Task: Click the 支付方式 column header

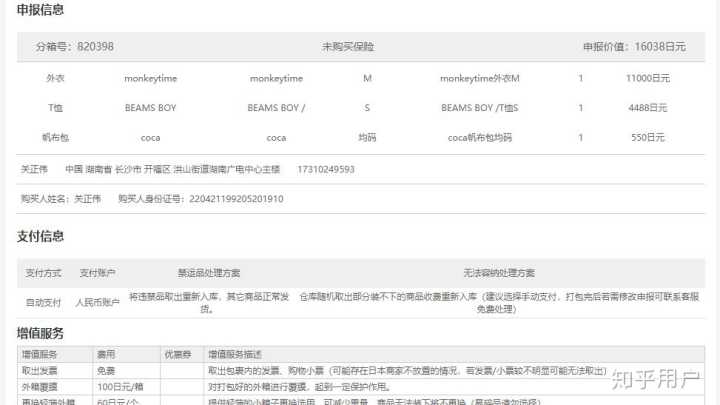Action: pos(43,273)
